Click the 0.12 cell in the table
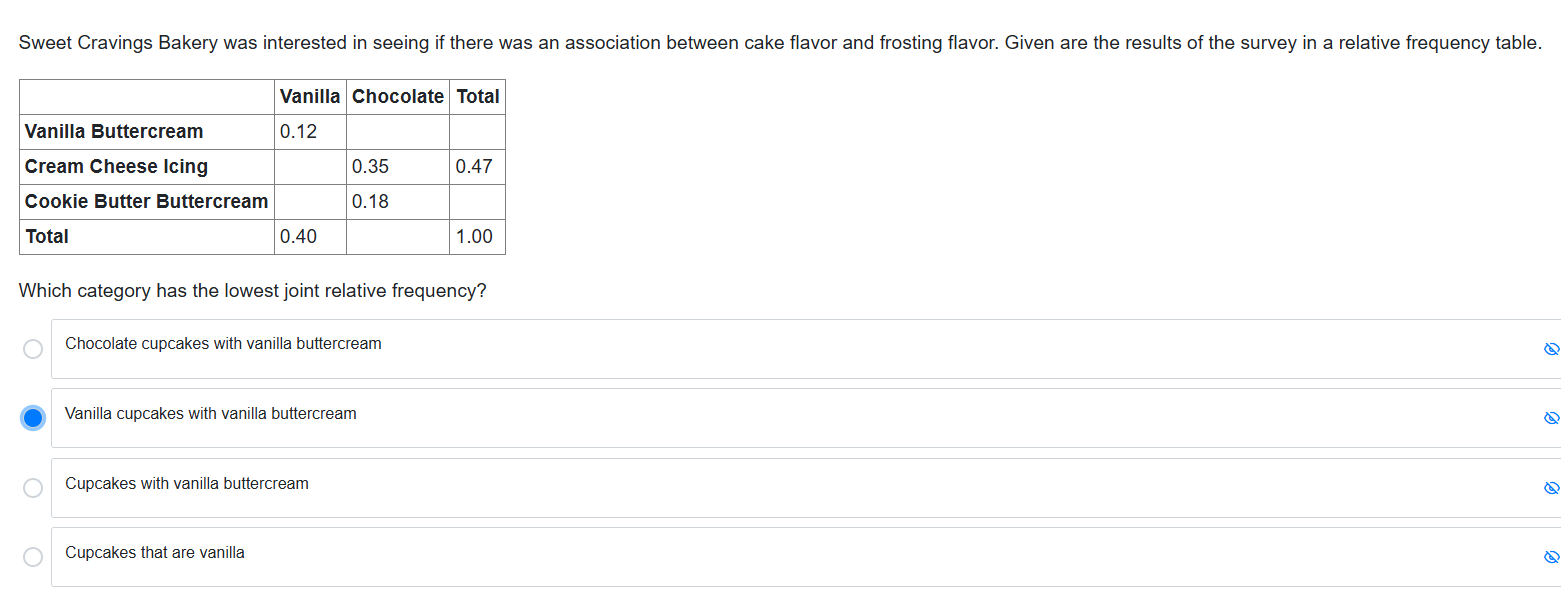Viewport: 1561px width, 599px height. pyautogui.click(x=298, y=132)
